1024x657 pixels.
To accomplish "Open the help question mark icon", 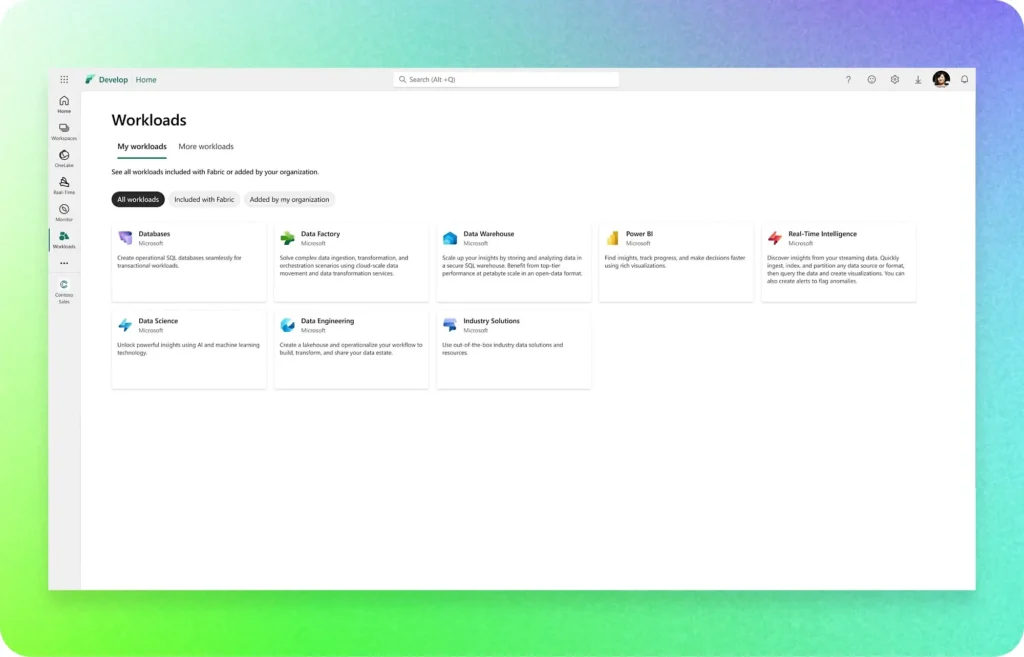I will 848,80.
